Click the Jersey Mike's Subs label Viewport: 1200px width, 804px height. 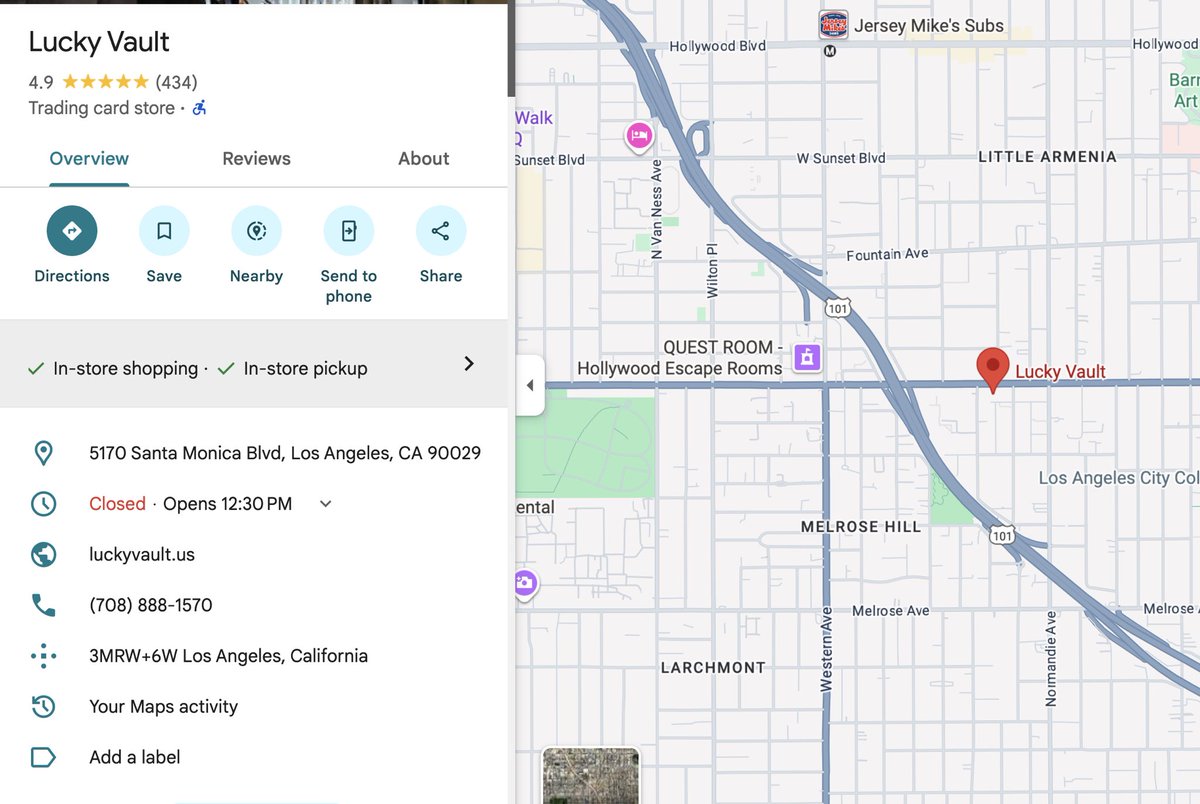pyautogui.click(x=929, y=26)
